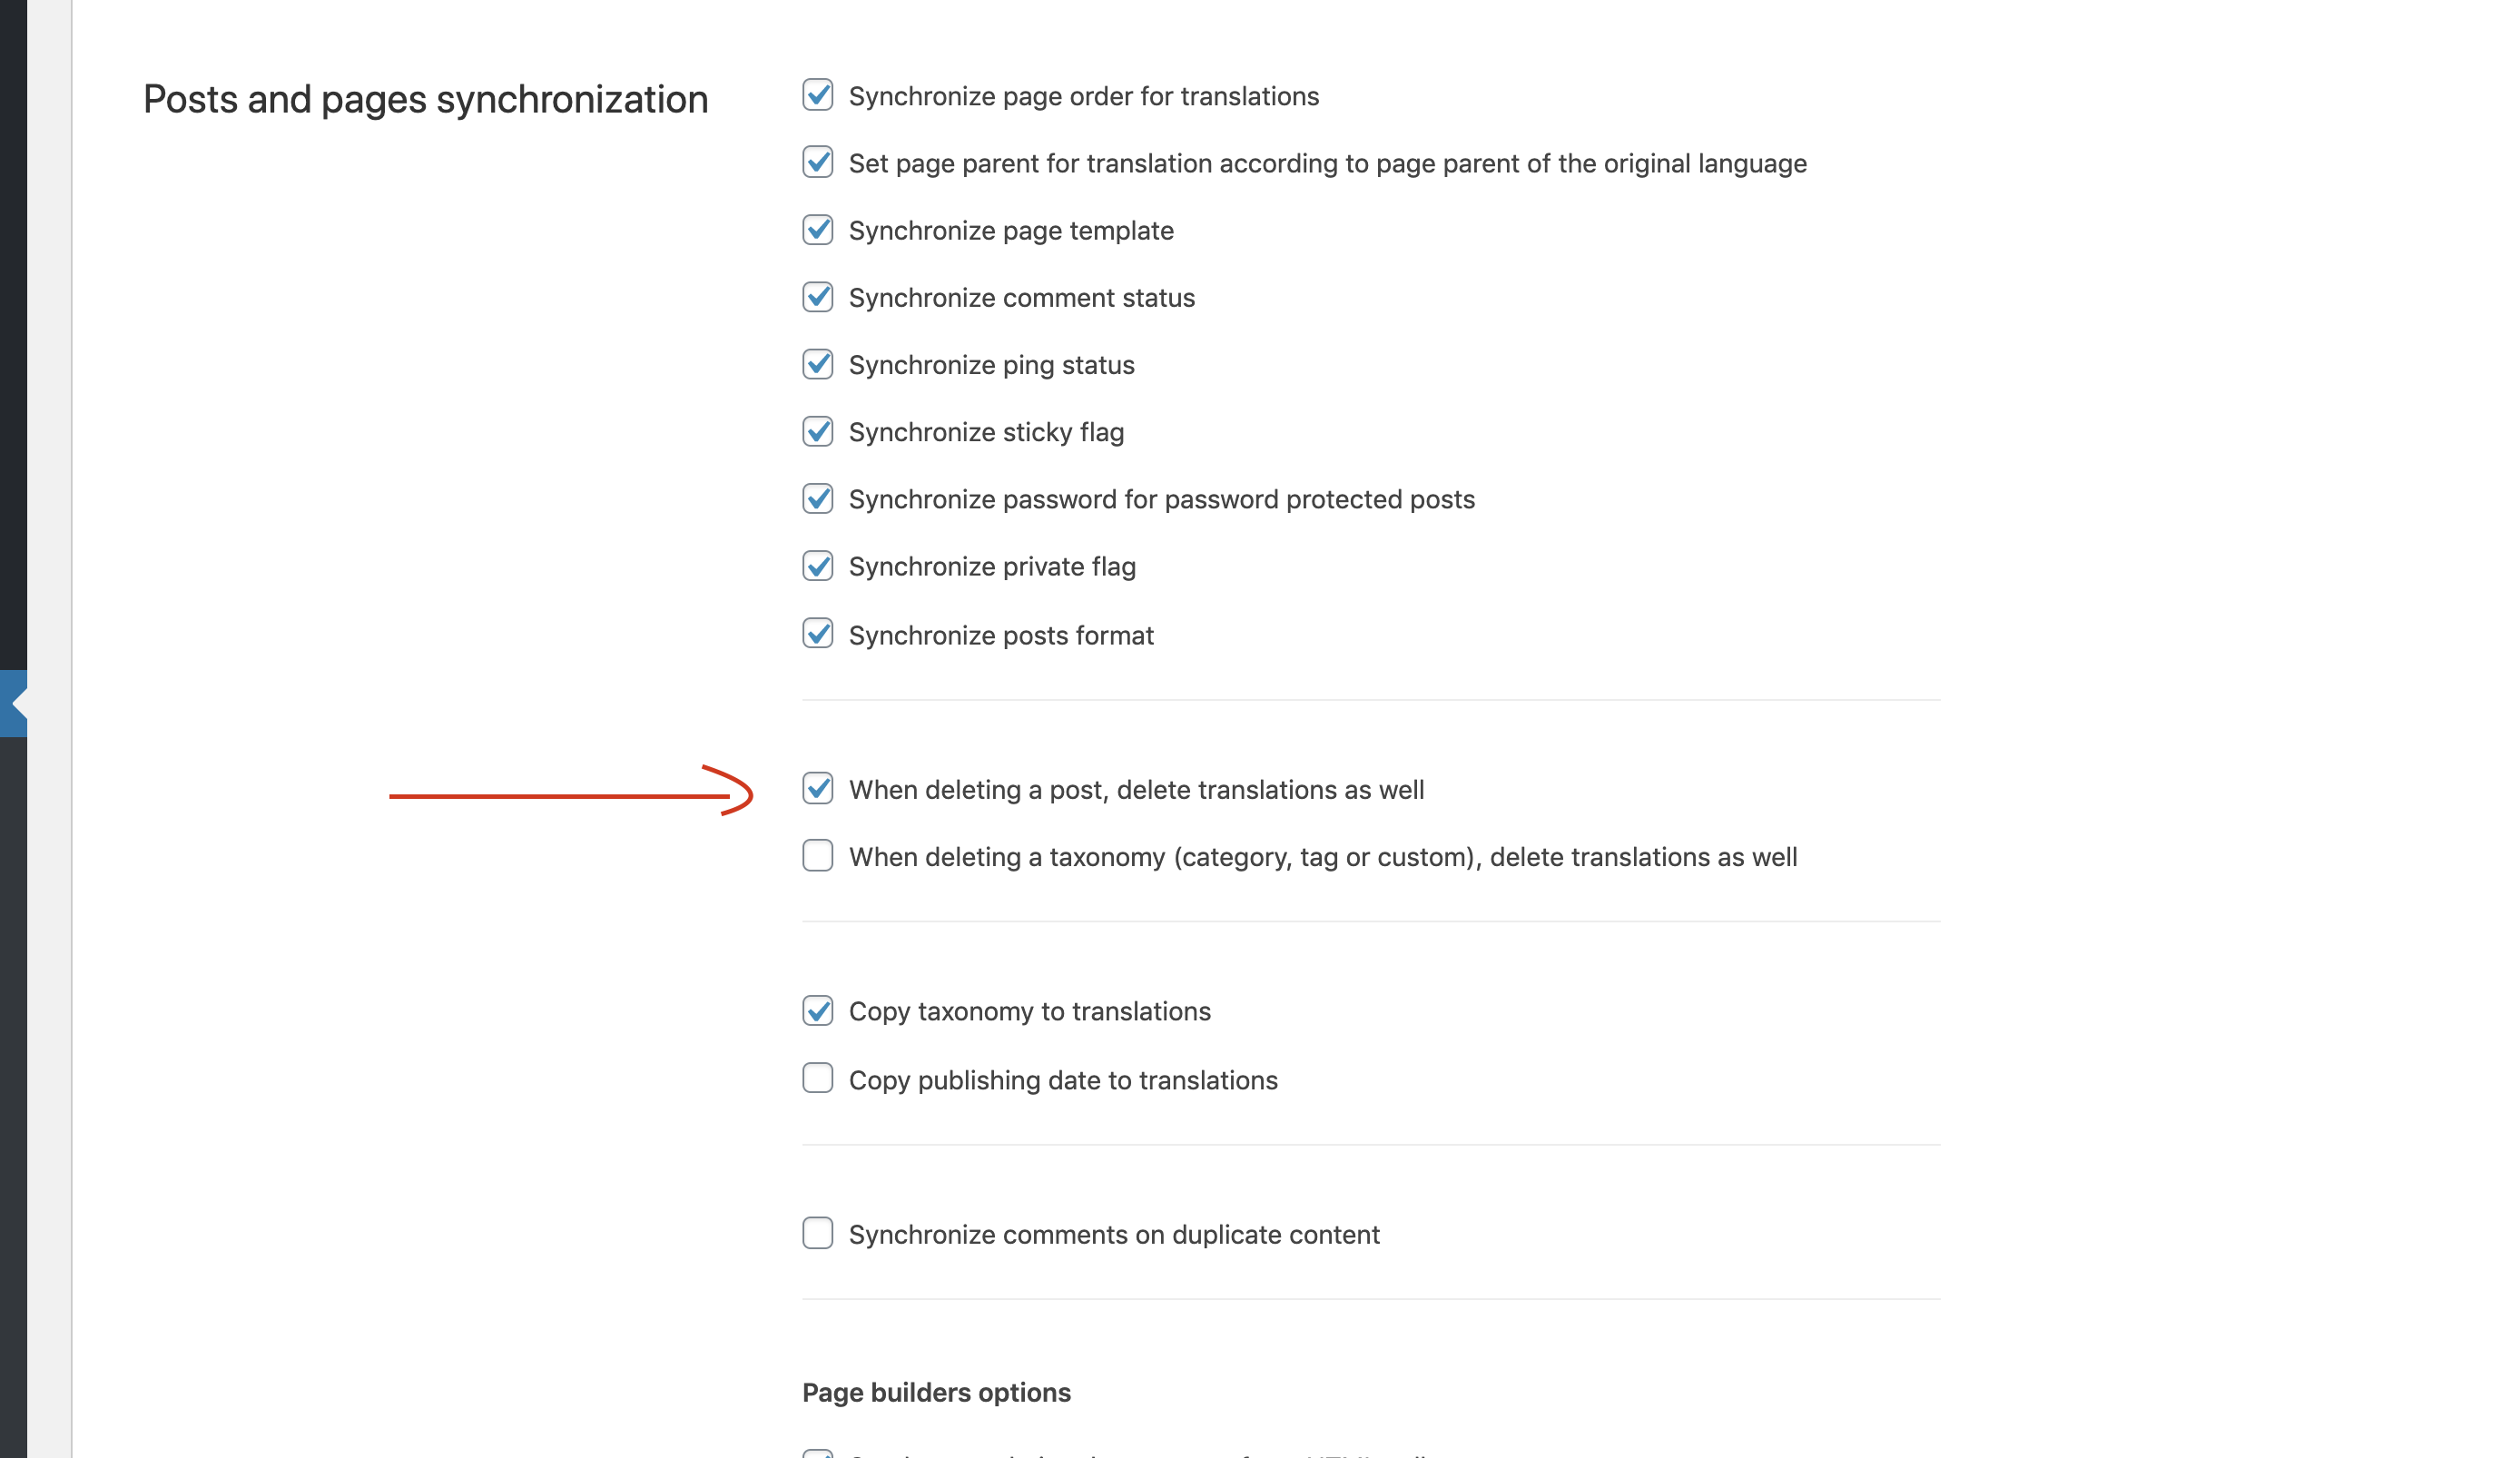Disable Synchronize page template

click(817, 229)
